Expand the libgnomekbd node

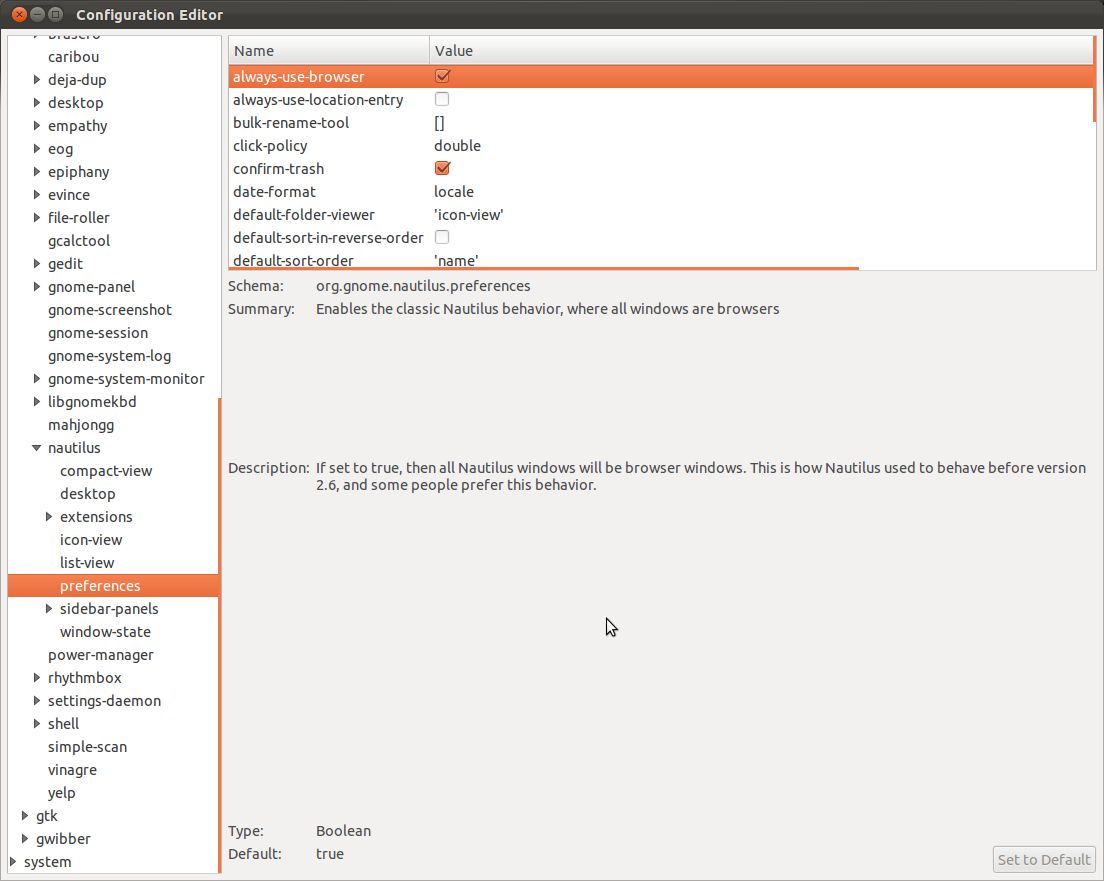[37, 401]
